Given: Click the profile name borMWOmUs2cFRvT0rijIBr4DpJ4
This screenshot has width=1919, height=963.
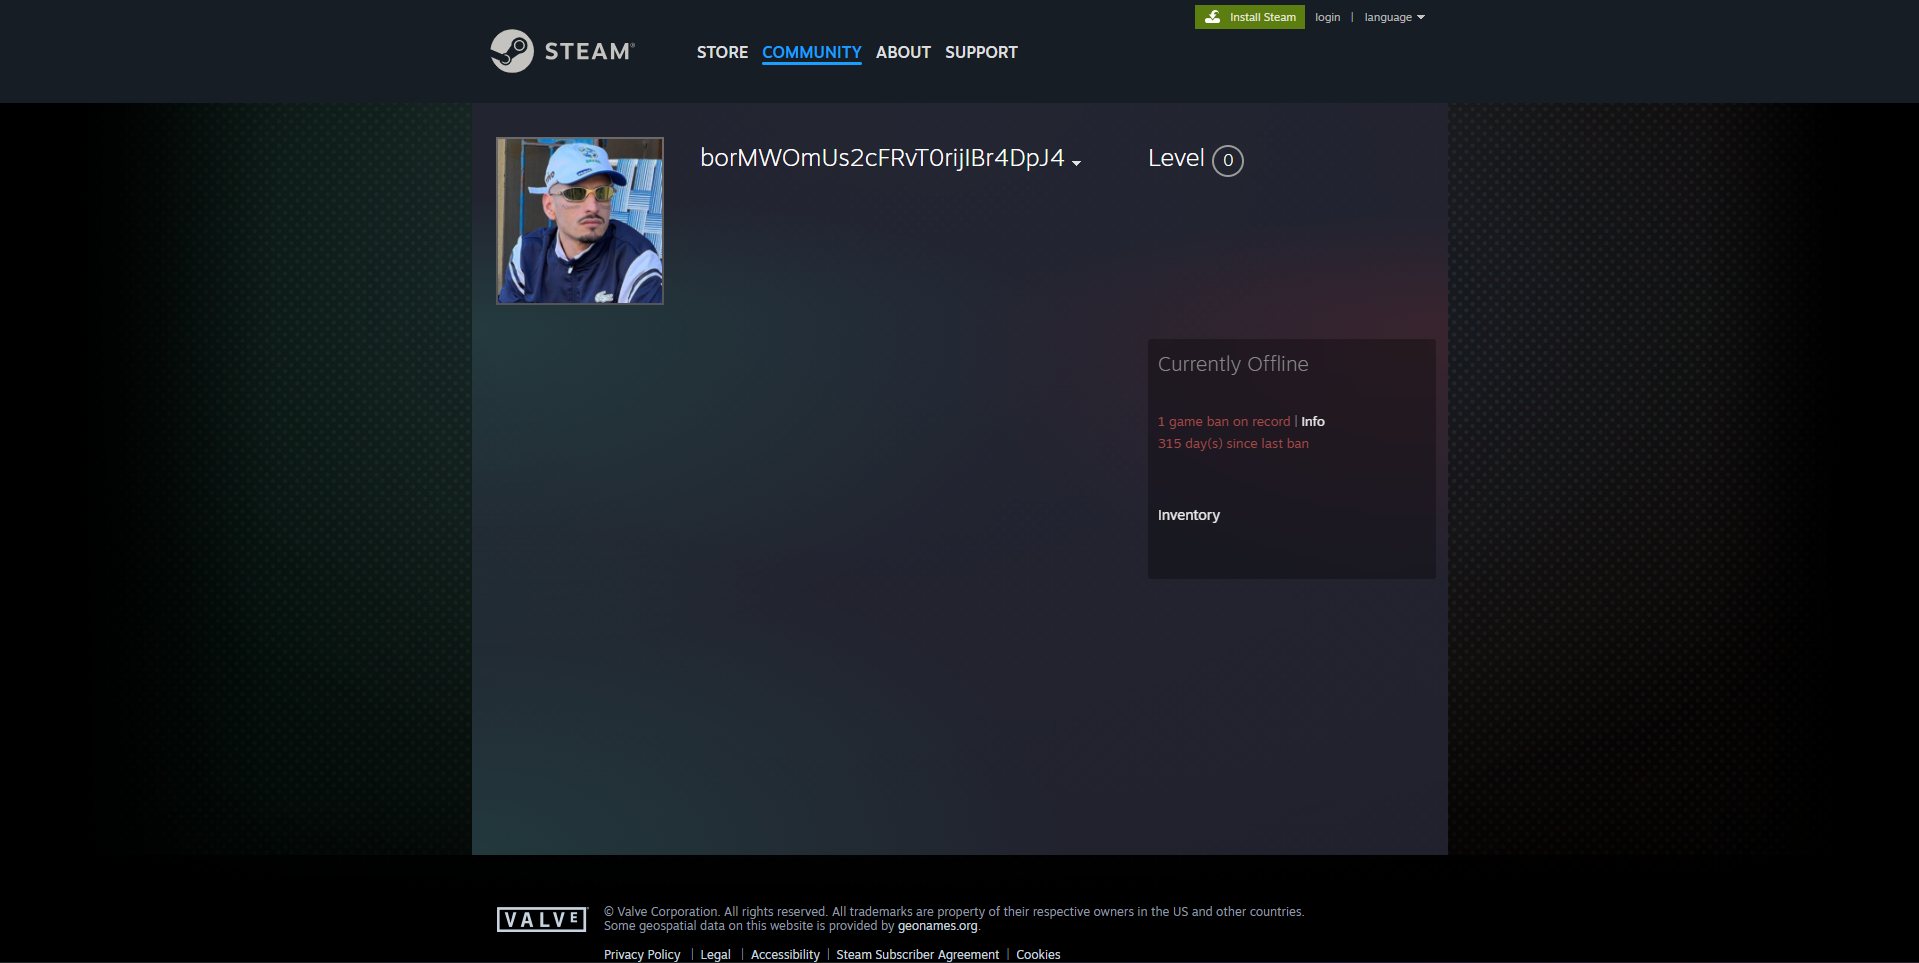Looking at the screenshot, I should [x=882, y=158].
